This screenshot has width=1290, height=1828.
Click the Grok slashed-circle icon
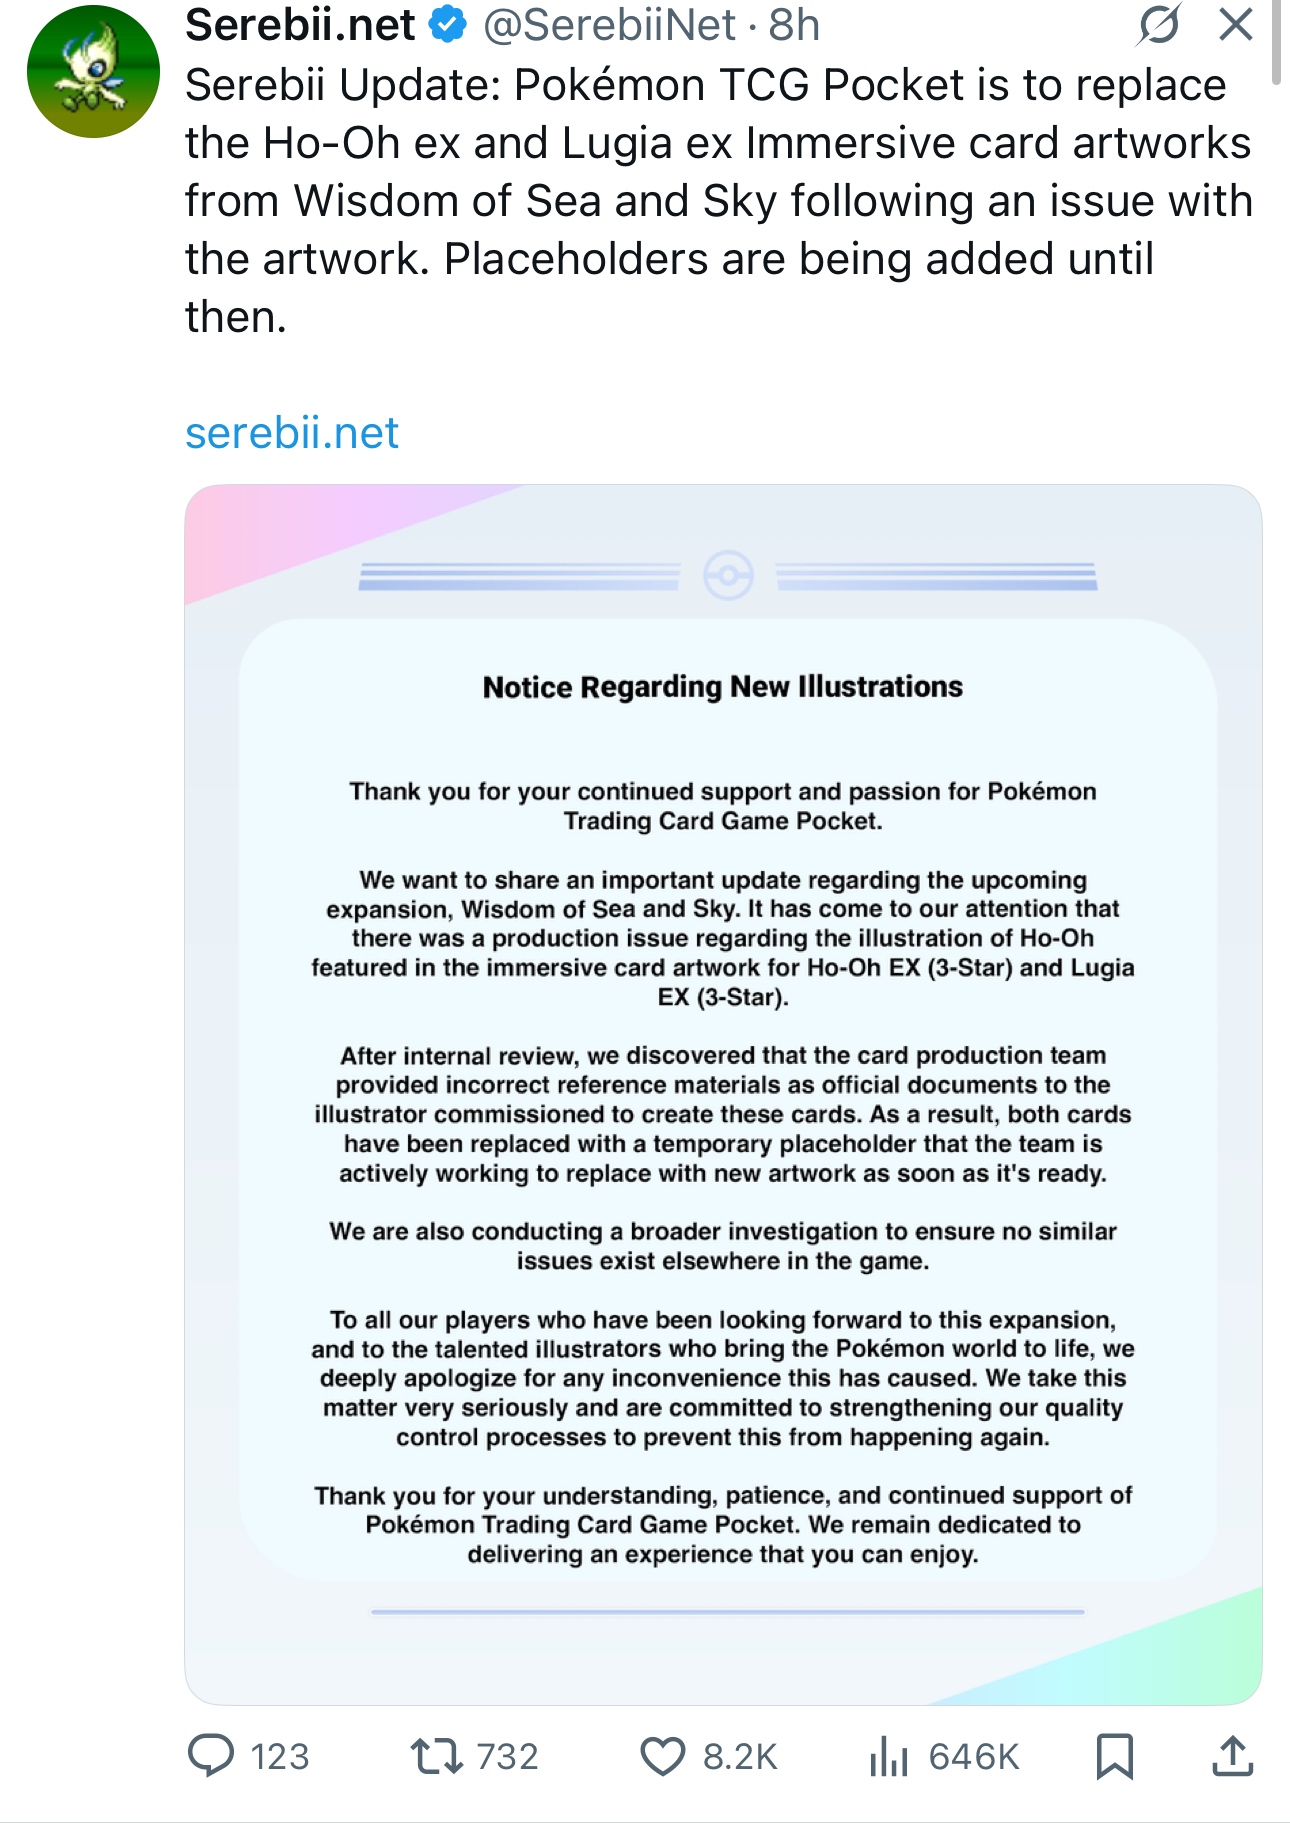coord(1159,24)
